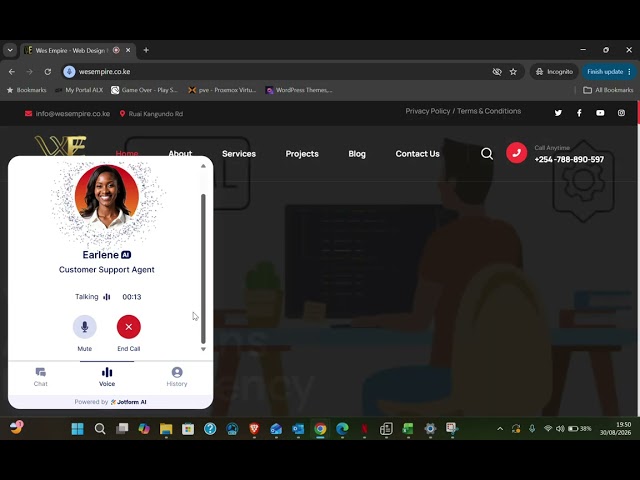Click the Wi-Fi network tray icon

tap(548, 429)
